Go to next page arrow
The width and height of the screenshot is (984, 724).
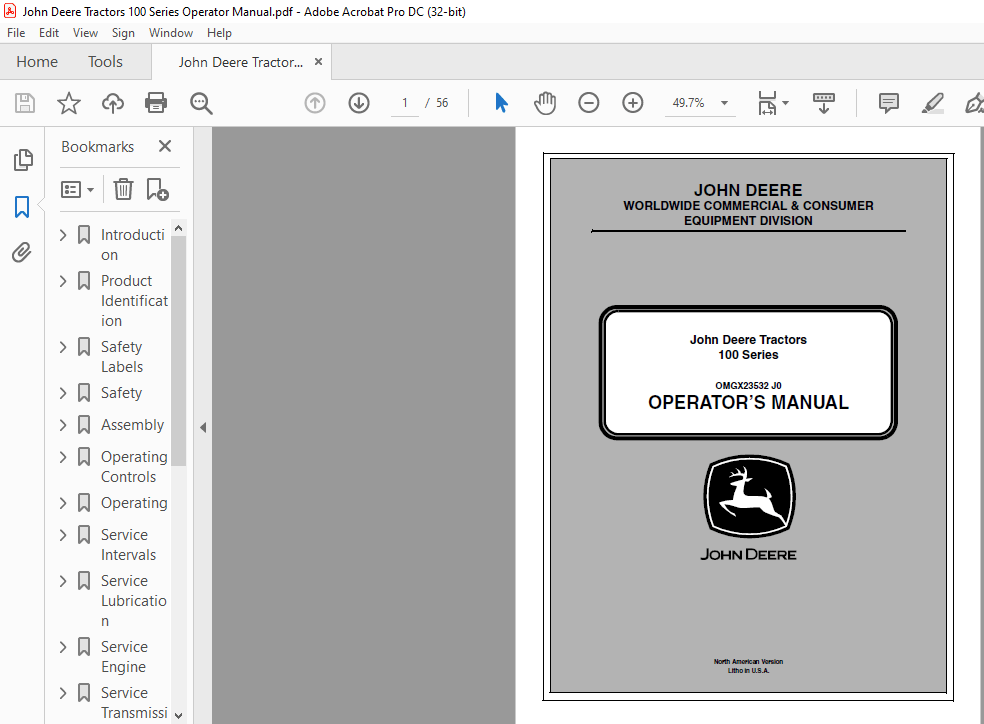[359, 103]
